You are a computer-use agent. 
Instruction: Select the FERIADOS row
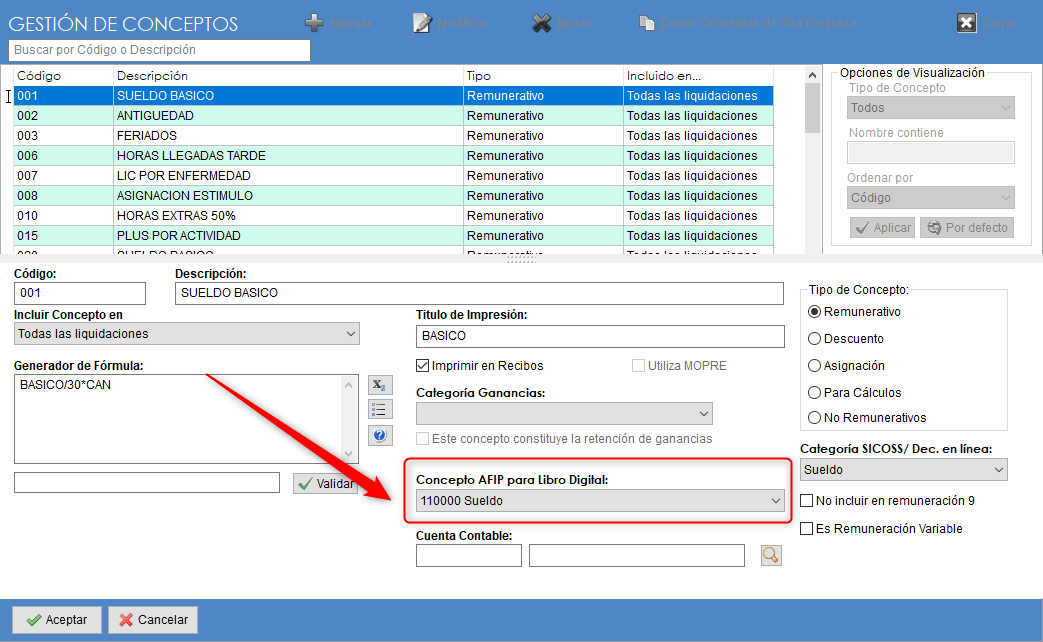(x=394, y=136)
